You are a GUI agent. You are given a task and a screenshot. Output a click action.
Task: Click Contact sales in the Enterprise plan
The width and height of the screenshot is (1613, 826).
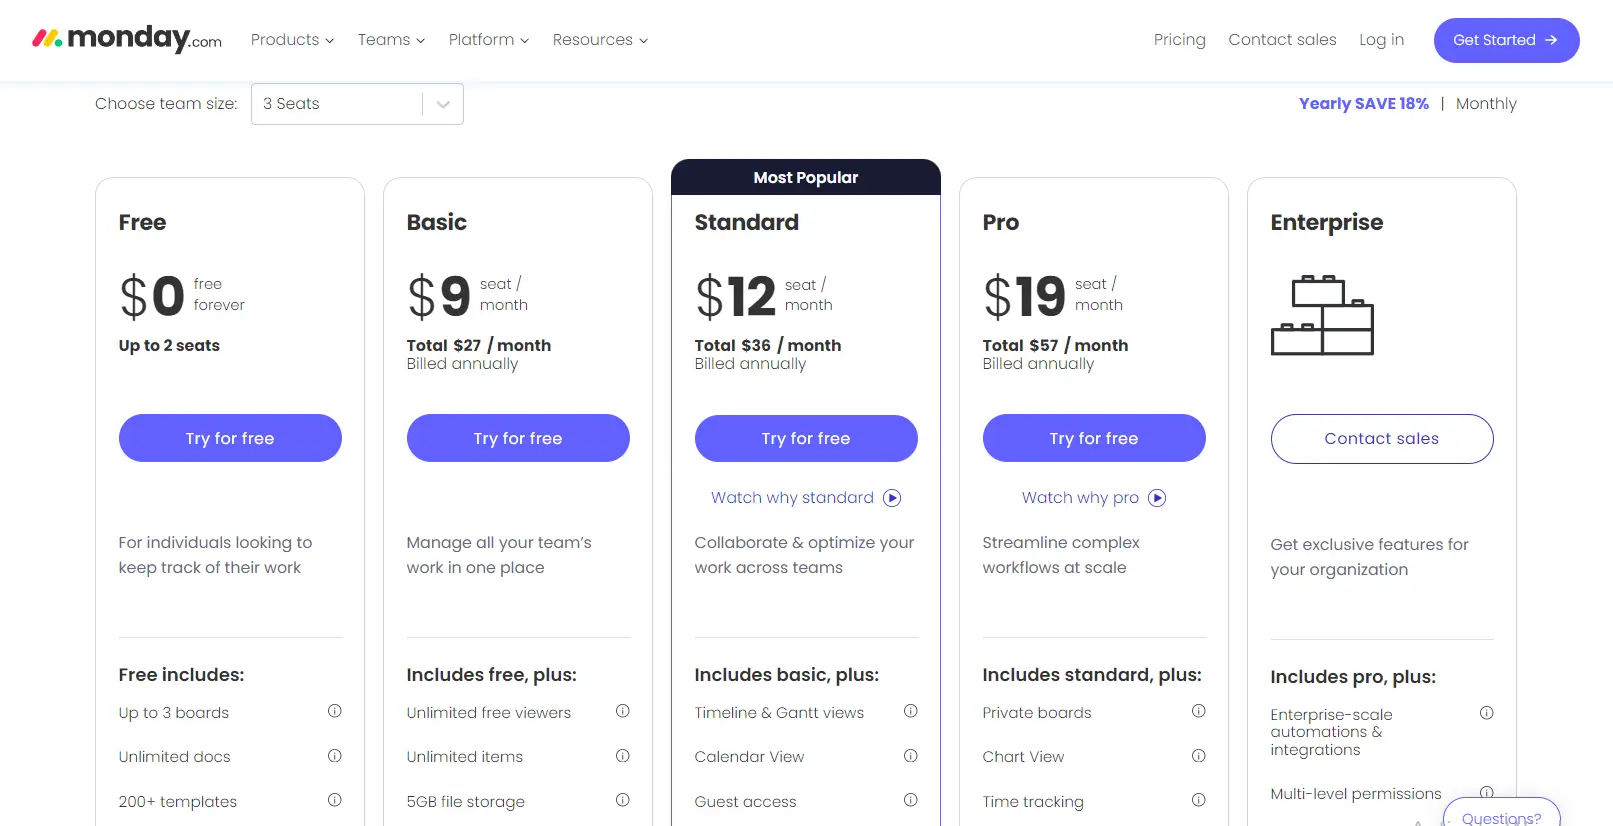pyautogui.click(x=1382, y=439)
